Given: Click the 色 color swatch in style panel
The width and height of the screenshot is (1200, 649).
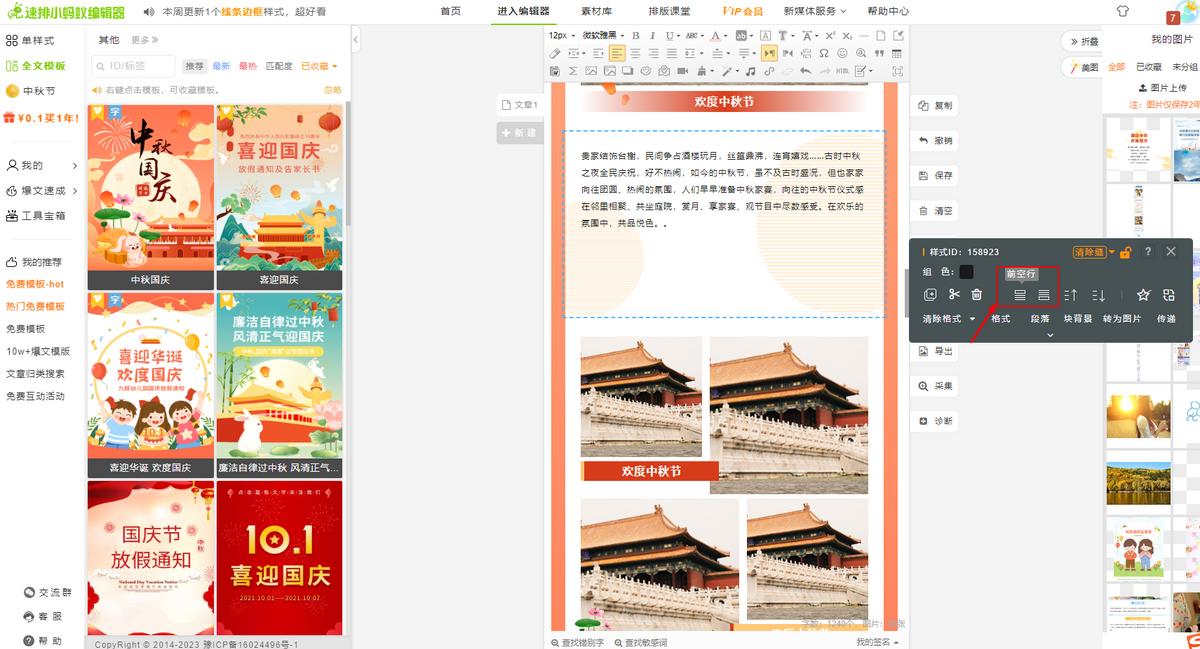Looking at the screenshot, I should [965, 271].
